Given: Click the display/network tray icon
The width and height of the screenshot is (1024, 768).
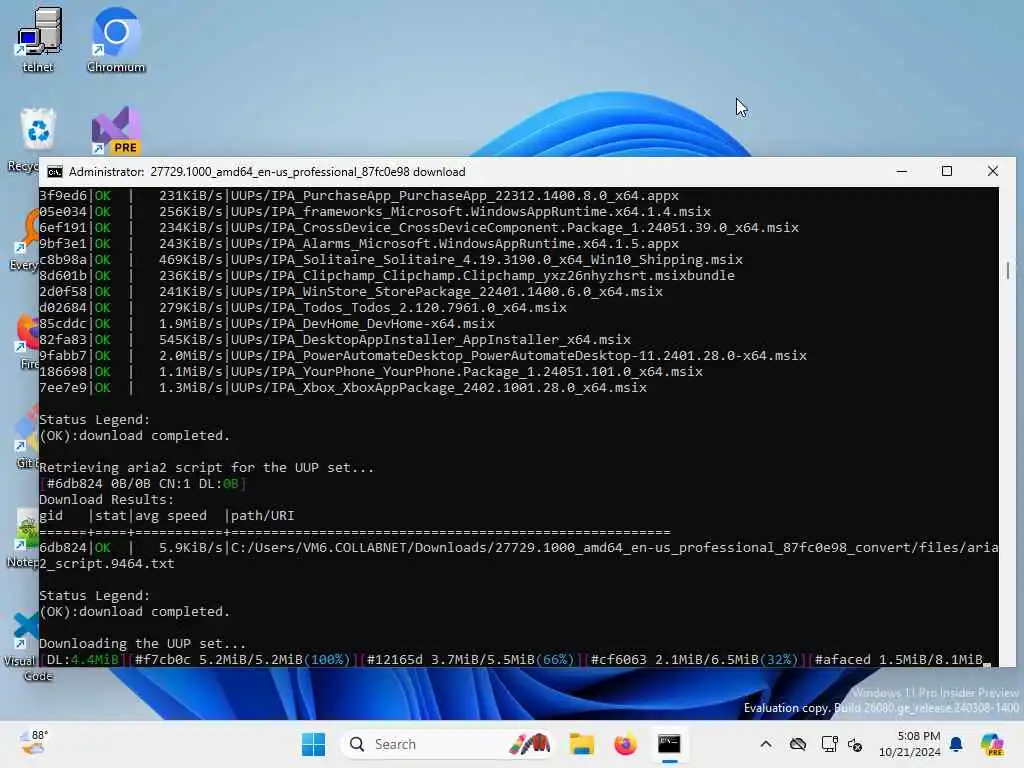Looking at the screenshot, I should pos(829,744).
